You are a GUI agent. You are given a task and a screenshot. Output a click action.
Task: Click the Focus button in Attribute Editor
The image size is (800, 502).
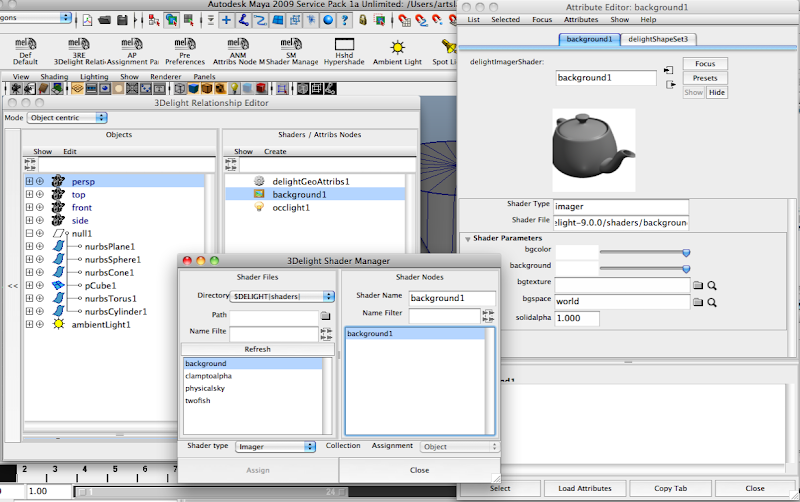pos(705,64)
